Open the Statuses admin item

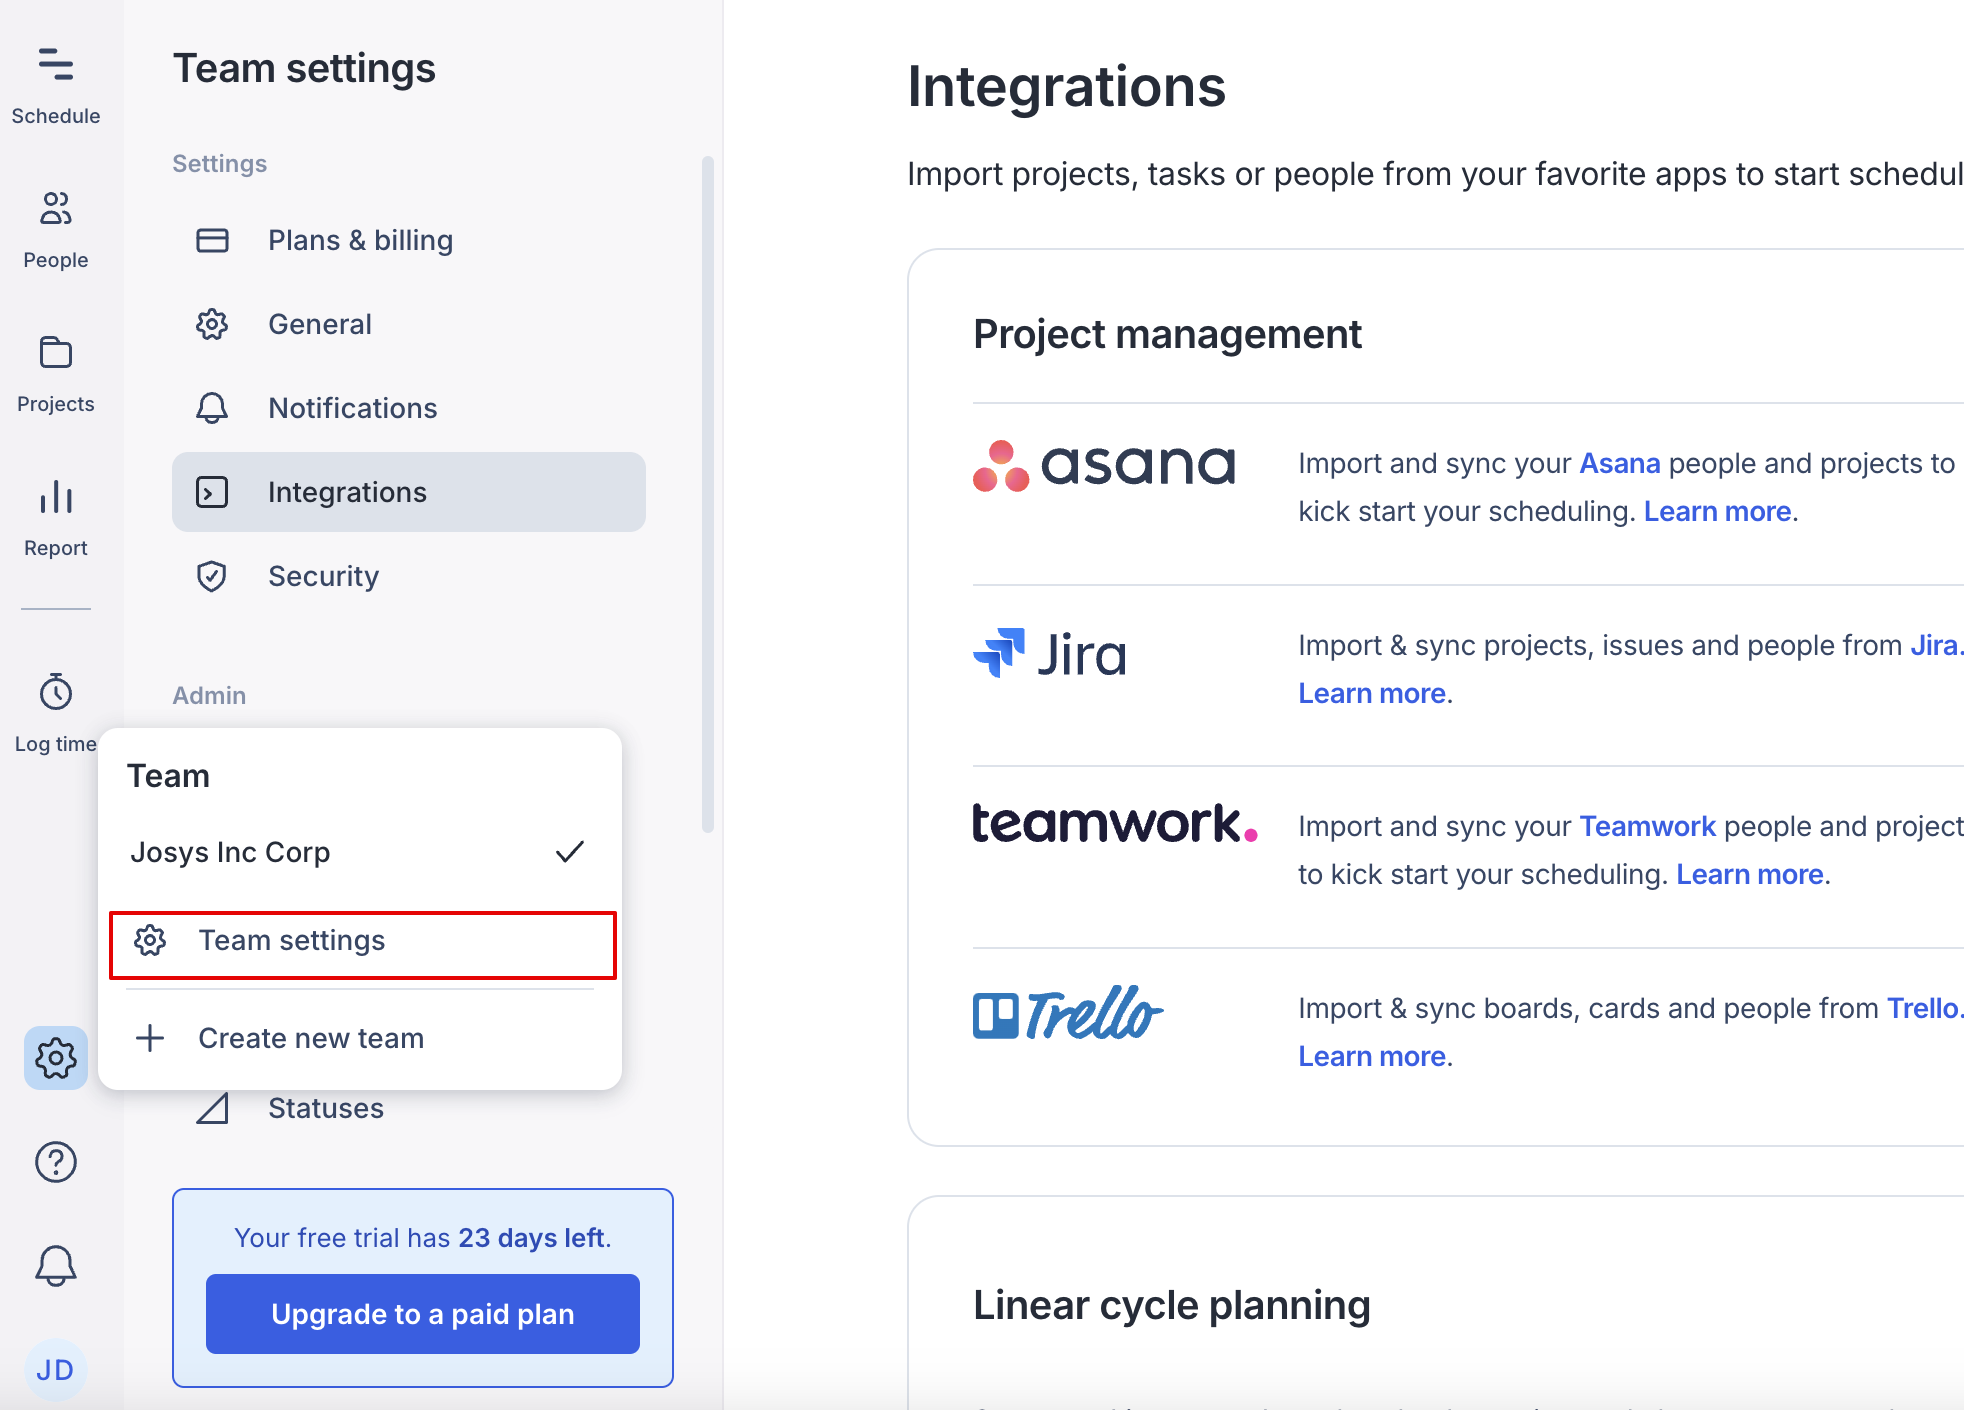[325, 1108]
